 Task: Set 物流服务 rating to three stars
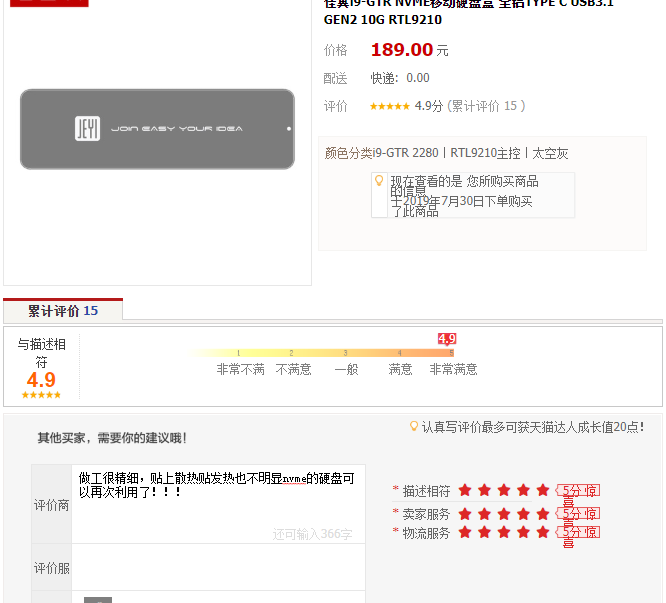[504, 532]
